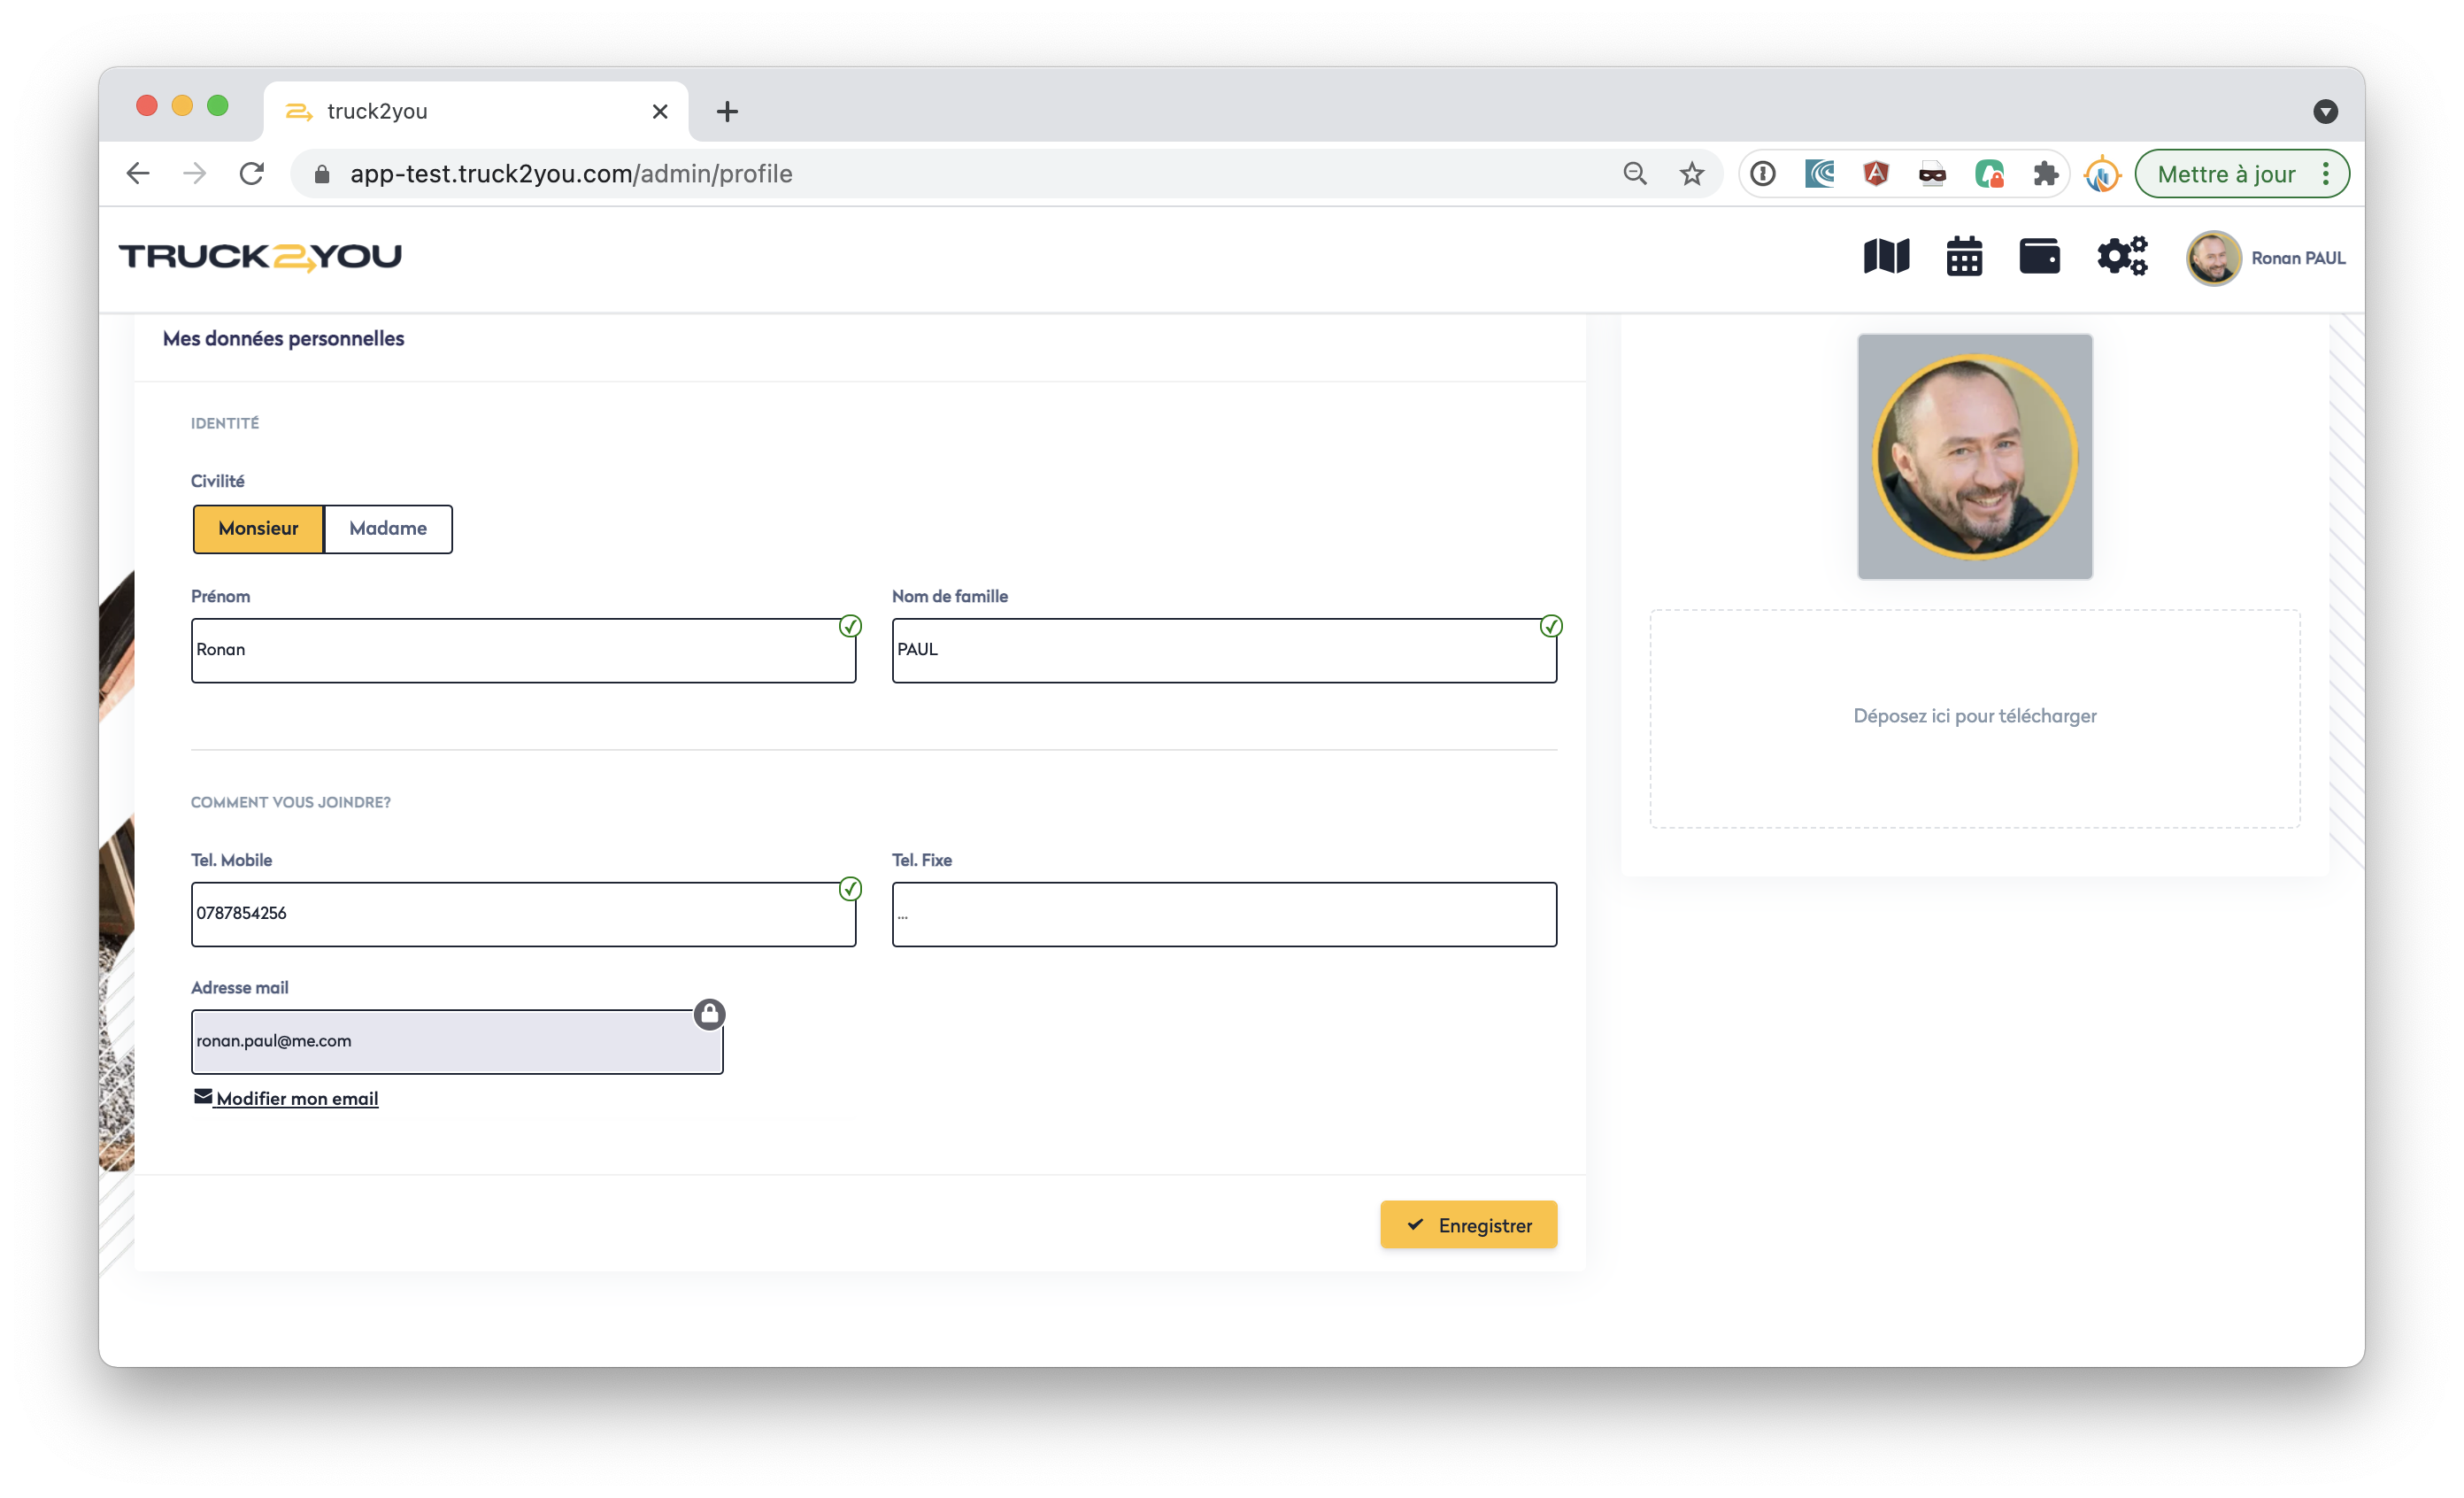Screen dimensions: 2464x1498
Task: Click the zoom magnifier in address bar
Action: coord(1634,174)
